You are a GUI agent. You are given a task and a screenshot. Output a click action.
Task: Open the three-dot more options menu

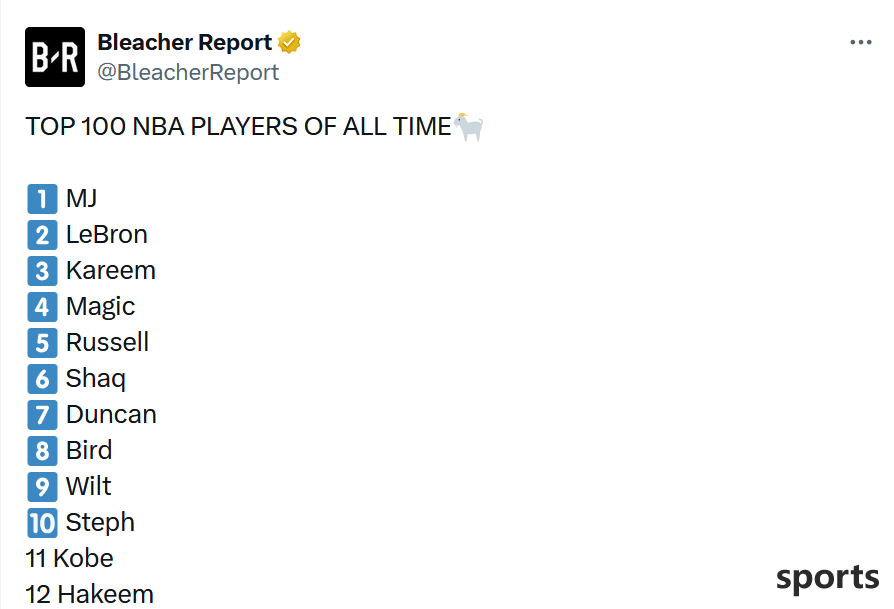coord(860,42)
